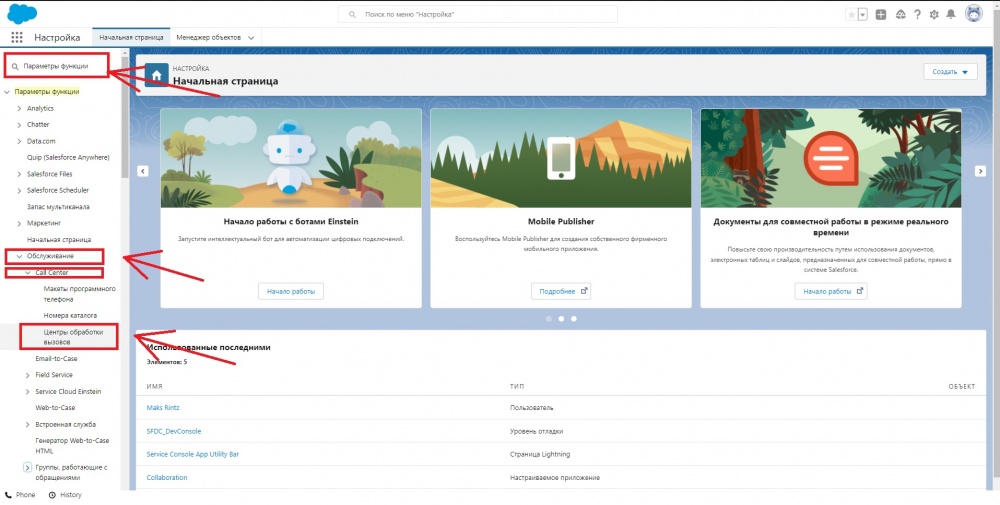Click magnifier icon in sidebar quick find

point(15,66)
